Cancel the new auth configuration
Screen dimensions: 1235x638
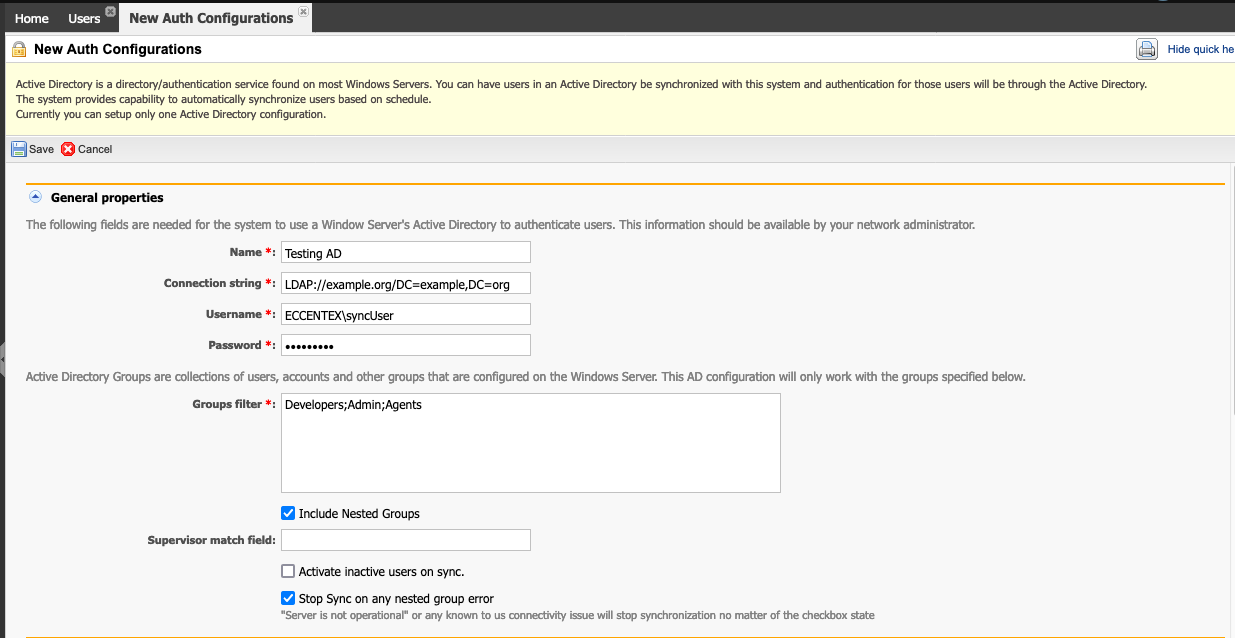87,149
